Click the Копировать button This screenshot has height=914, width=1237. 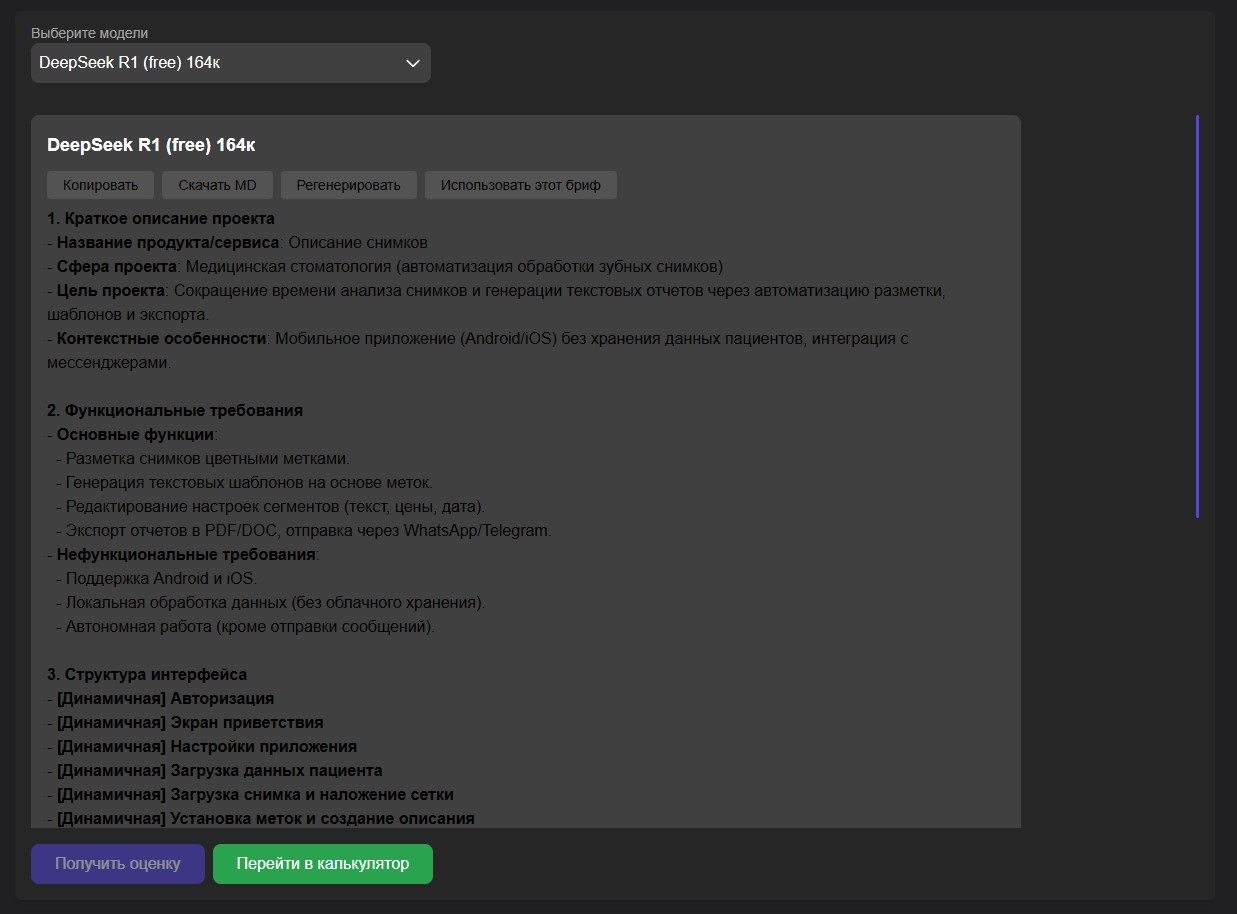[x=100, y=185]
